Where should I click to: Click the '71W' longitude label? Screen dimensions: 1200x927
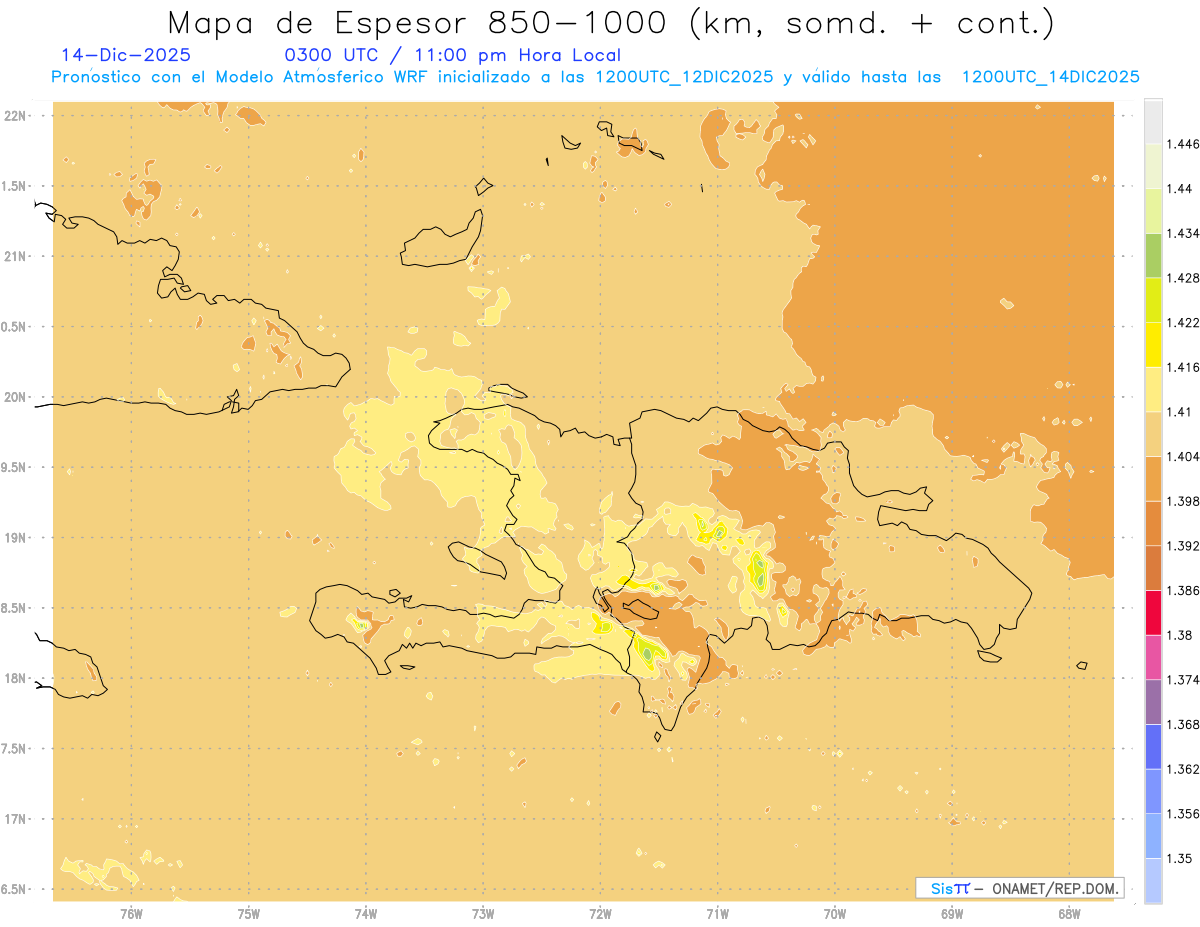pyautogui.click(x=717, y=913)
